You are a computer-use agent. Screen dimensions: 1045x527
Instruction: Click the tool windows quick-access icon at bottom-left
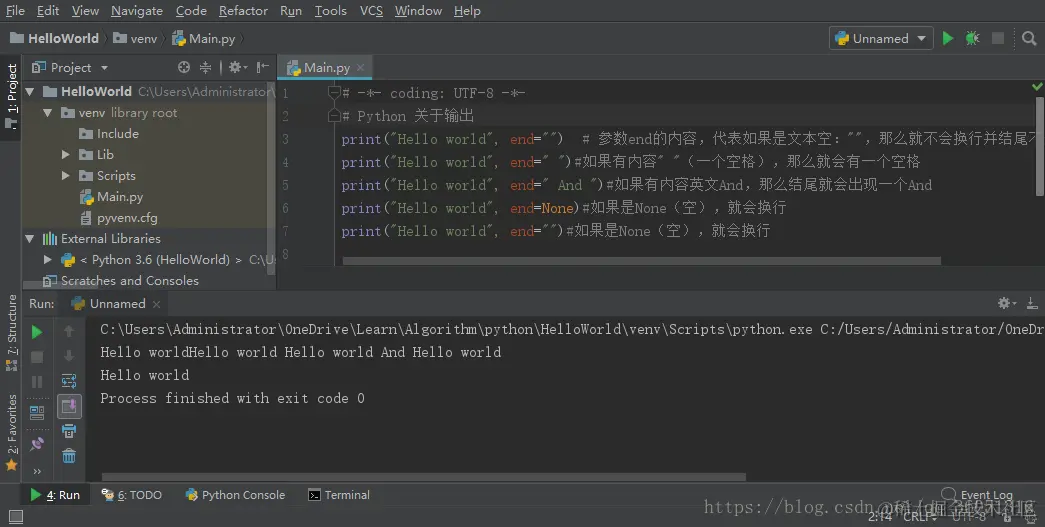(x=15, y=516)
